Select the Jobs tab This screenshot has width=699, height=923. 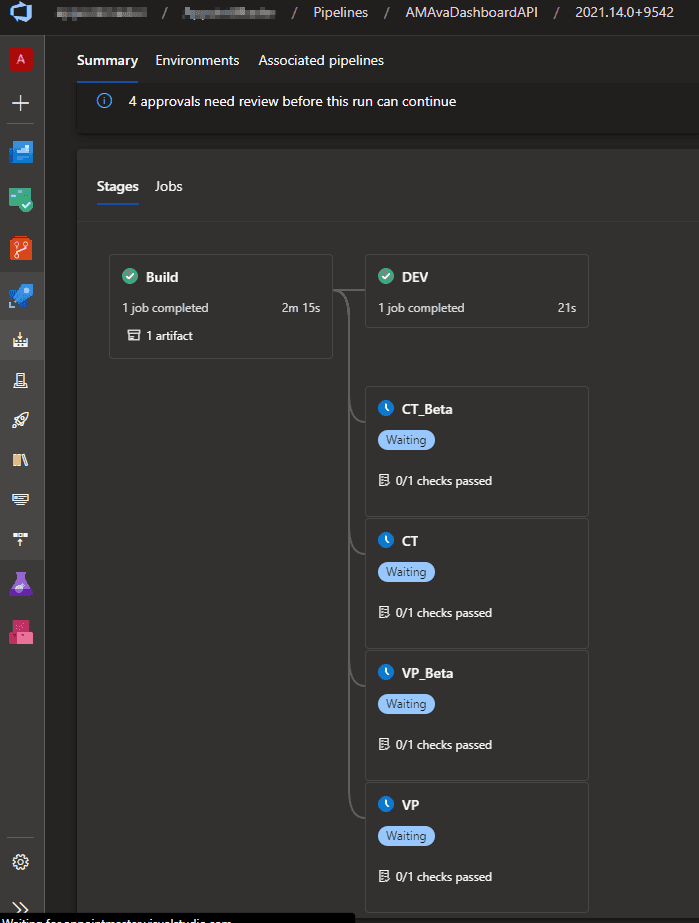(169, 186)
